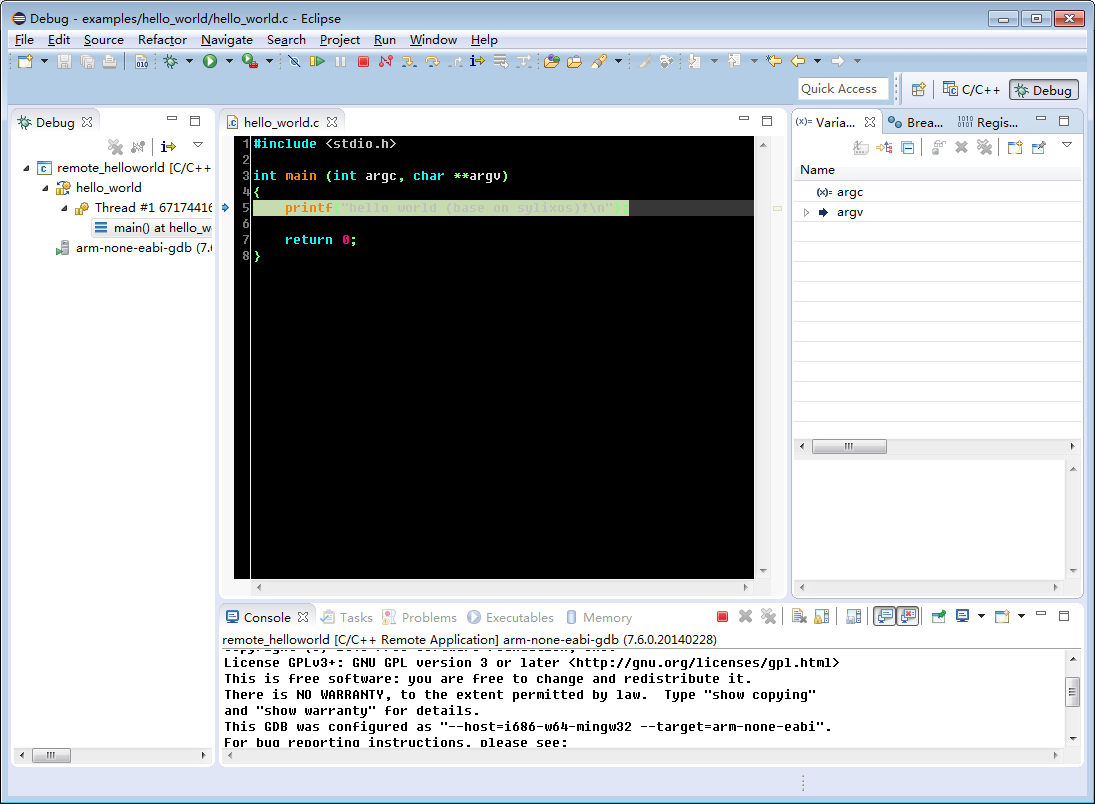This screenshot has width=1095, height=804.
Task: Click the Open Perspective icon
Action: click(x=919, y=89)
